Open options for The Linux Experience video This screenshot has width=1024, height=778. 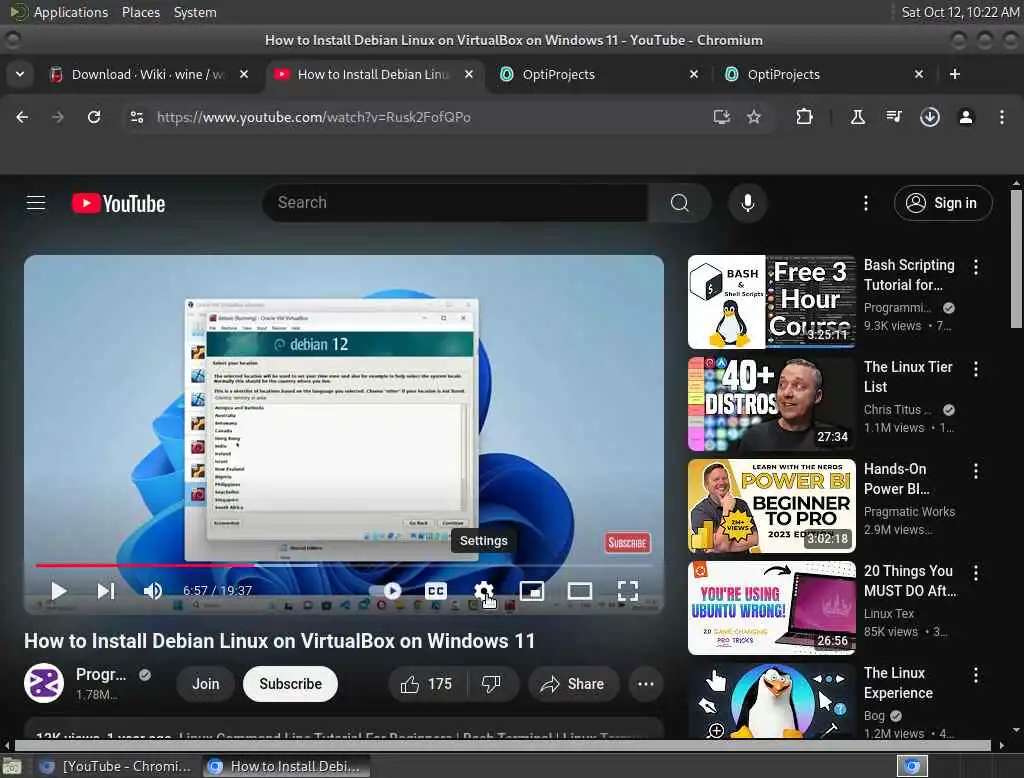coord(976,675)
